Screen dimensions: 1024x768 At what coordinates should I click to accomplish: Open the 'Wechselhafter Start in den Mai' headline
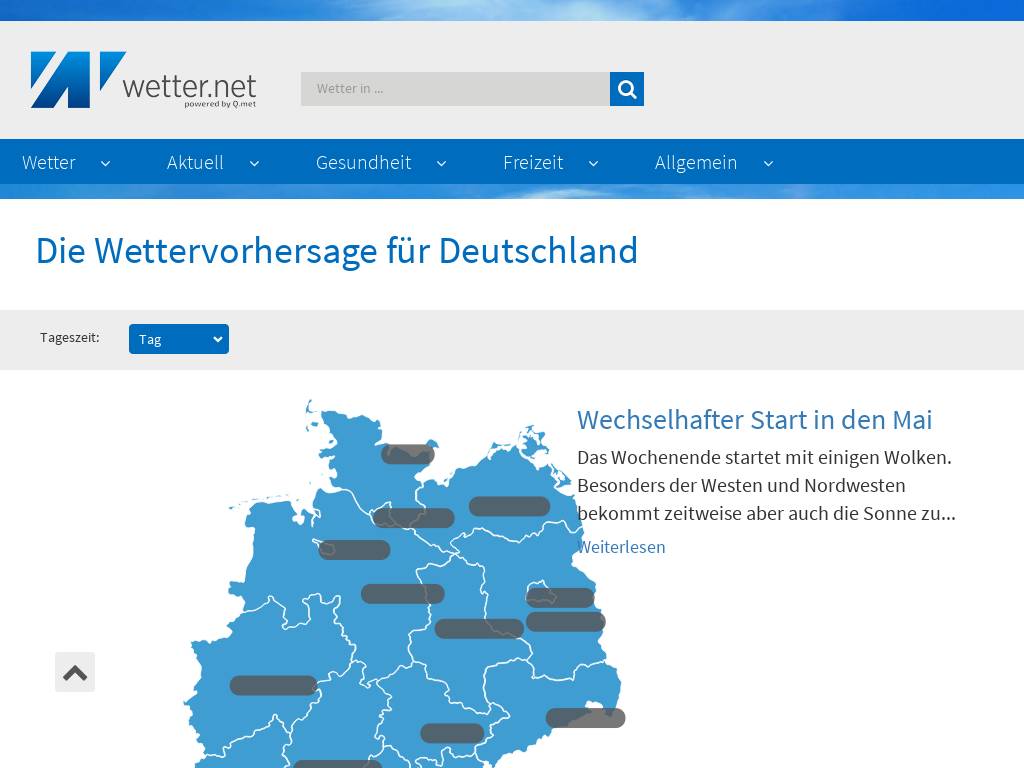[x=754, y=420]
